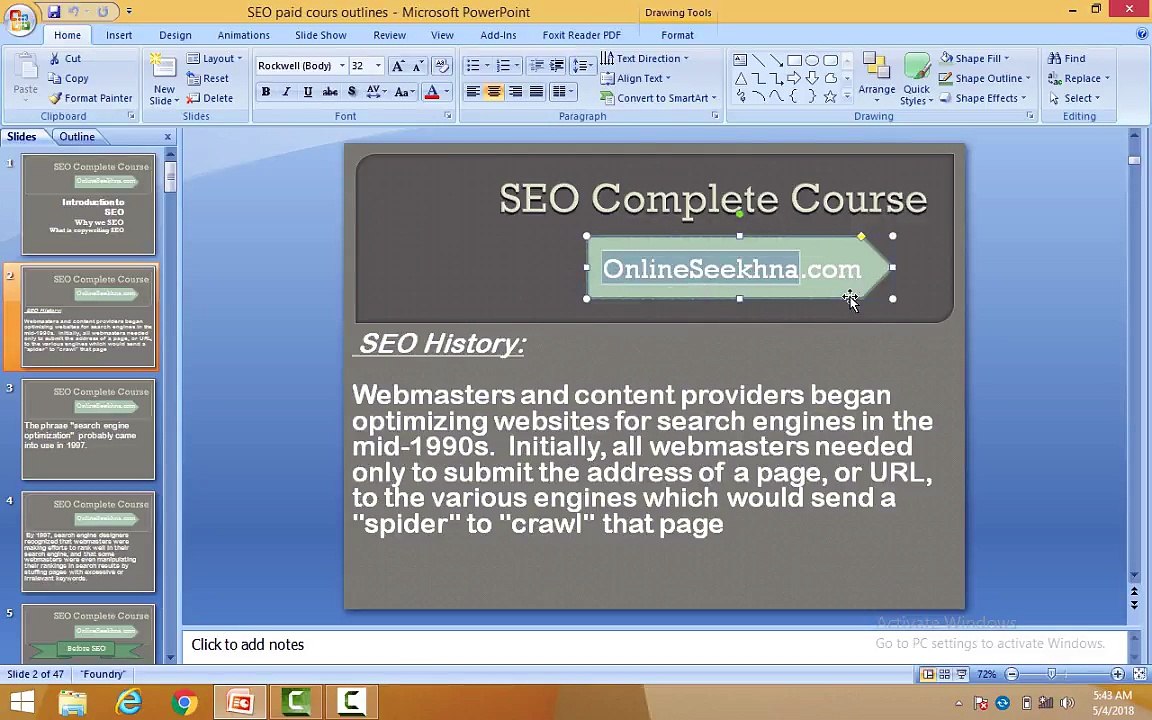Select the oval shape

coord(812,60)
